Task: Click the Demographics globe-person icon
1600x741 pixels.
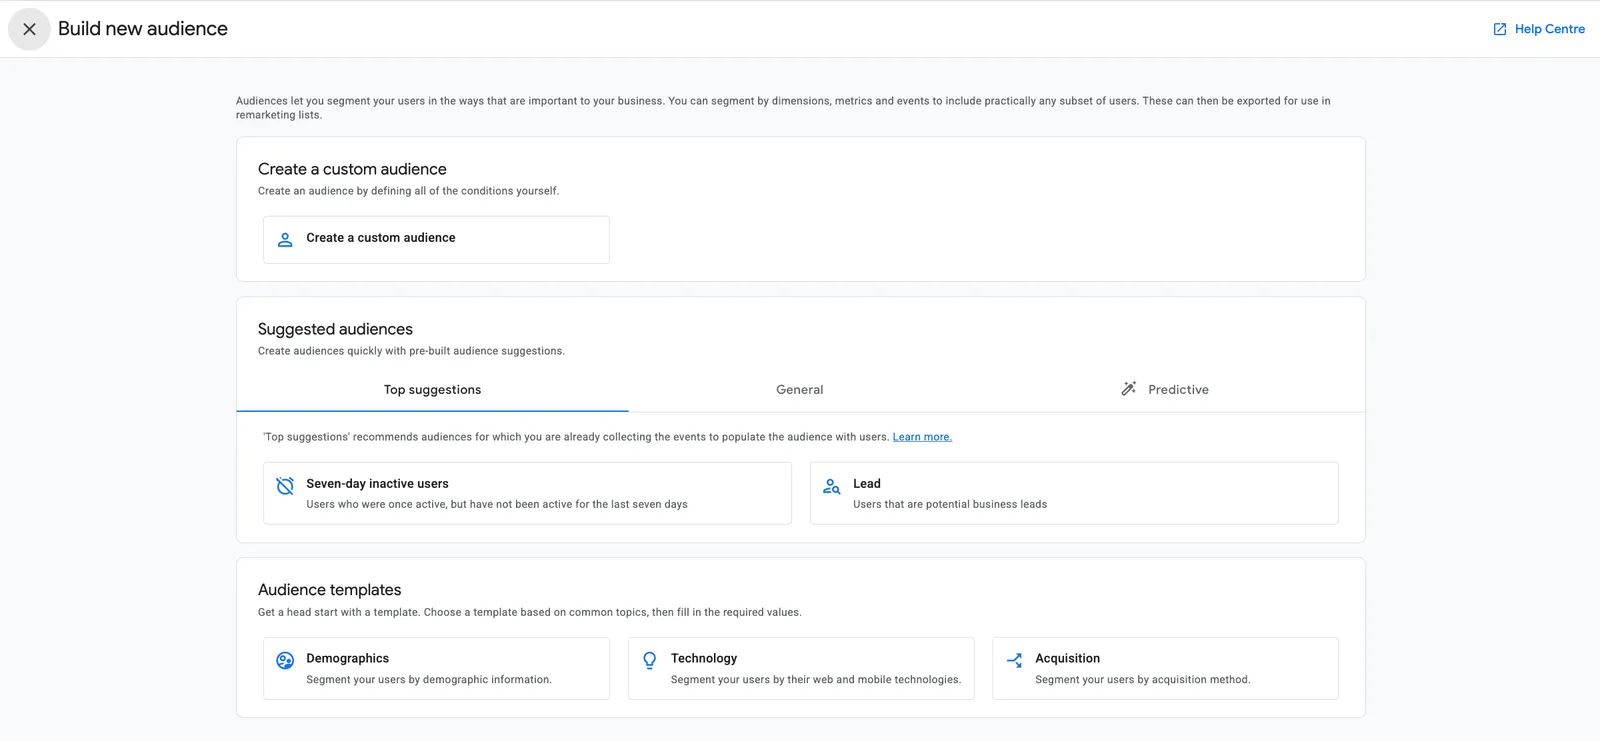Action: 285,660
